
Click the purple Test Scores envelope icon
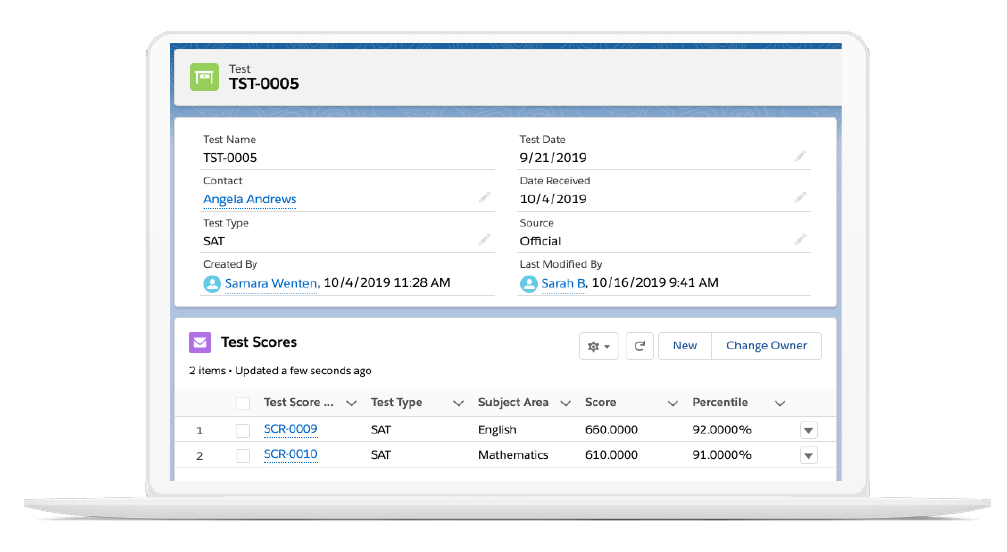tap(201, 343)
